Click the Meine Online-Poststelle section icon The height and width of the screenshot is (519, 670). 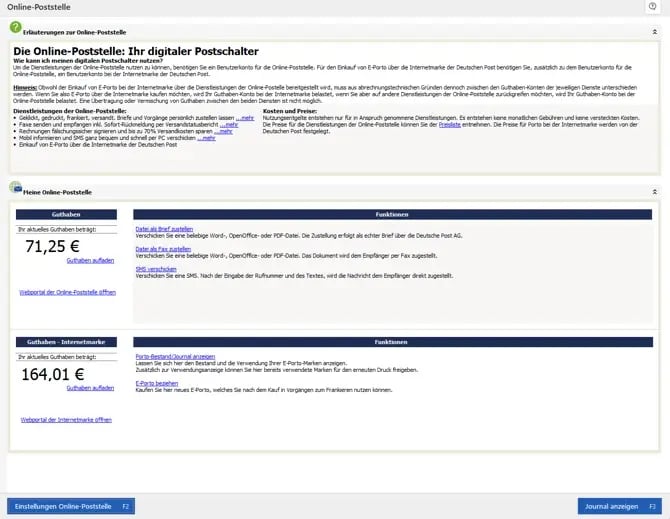(x=16, y=188)
